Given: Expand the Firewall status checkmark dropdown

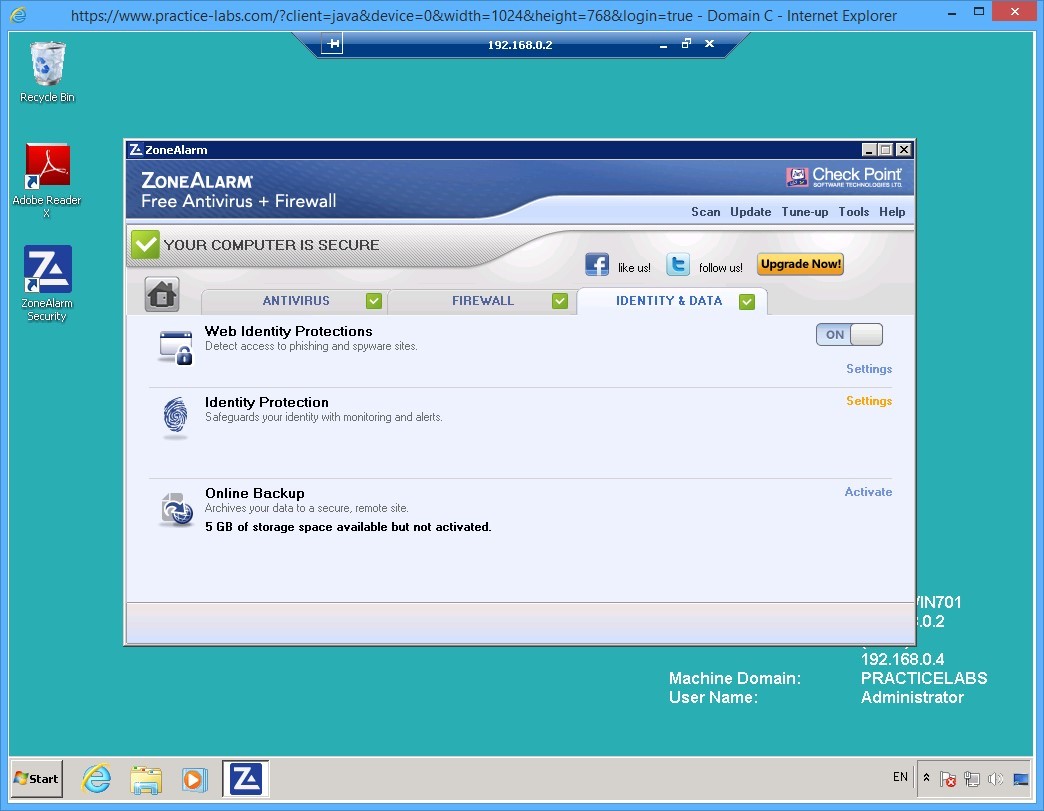Looking at the screenshot, I should 560,300.
